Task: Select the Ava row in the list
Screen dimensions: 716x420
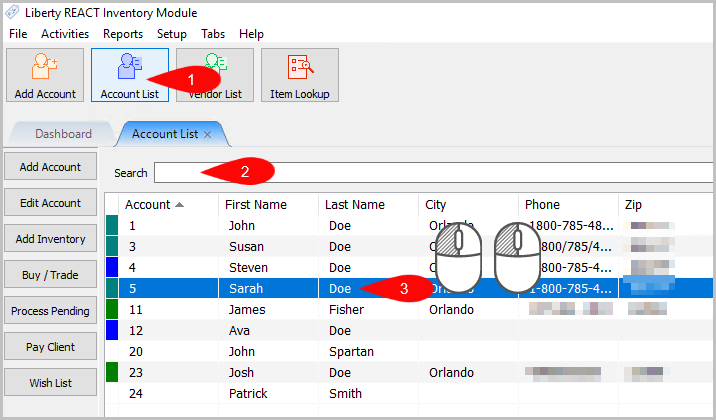Action: click(409, 331)
